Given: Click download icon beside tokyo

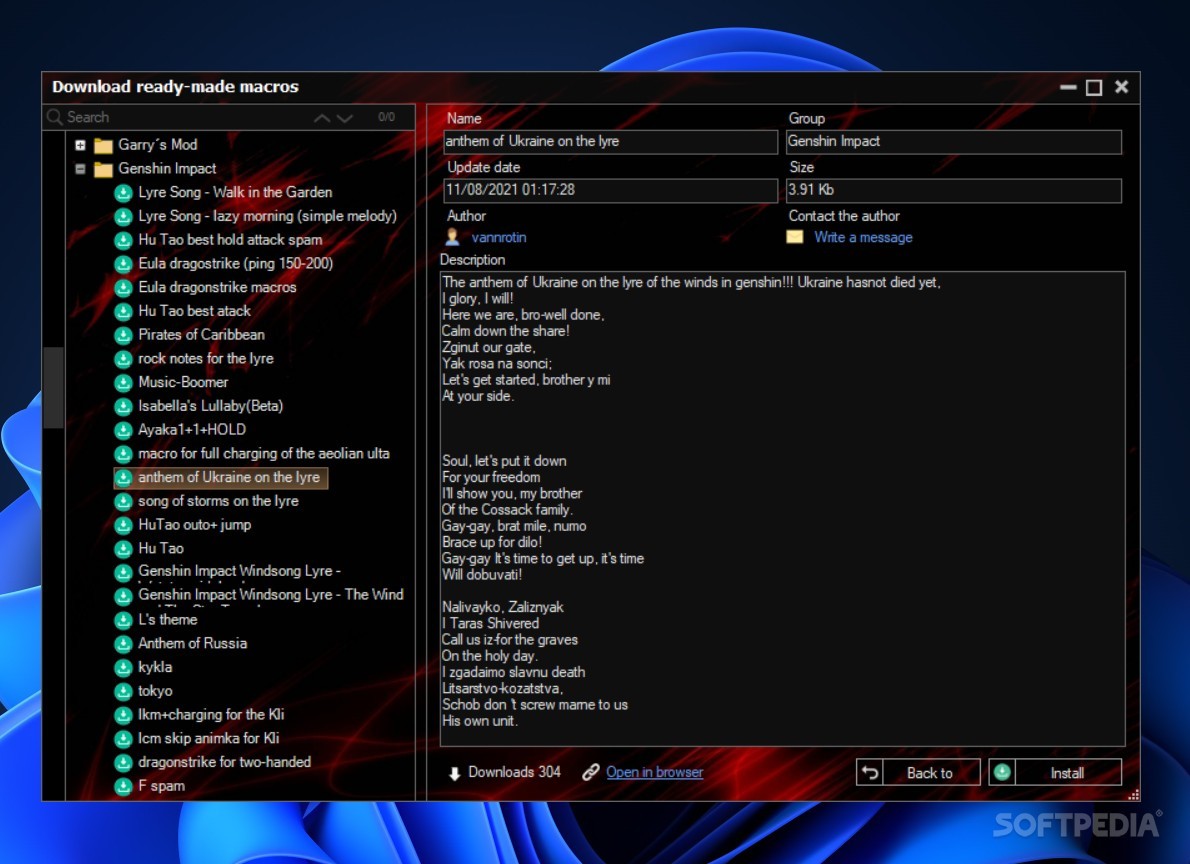Looking at the screenshot, I should click(x=123, y=691).
